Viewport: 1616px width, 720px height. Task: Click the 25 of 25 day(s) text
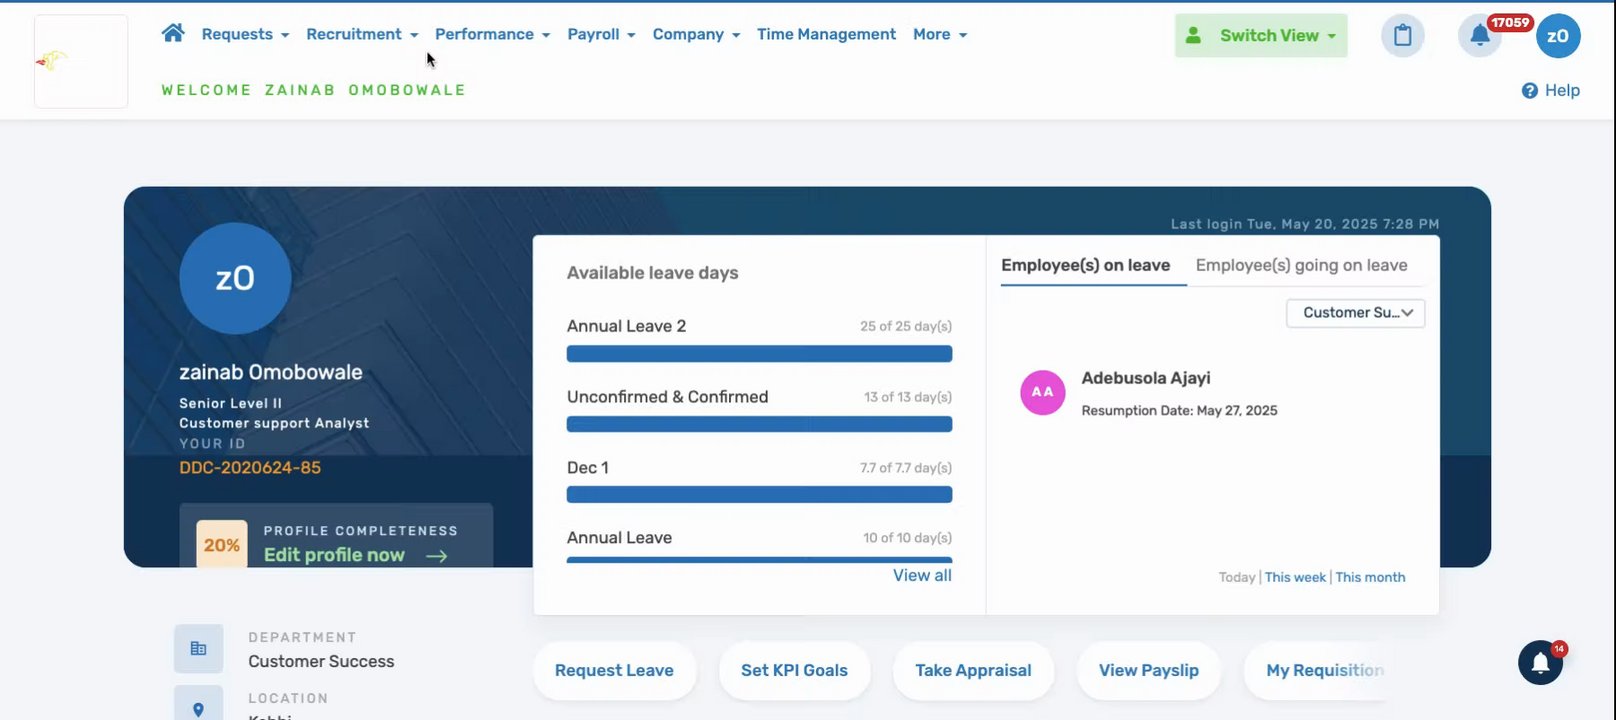pos(906,326)
